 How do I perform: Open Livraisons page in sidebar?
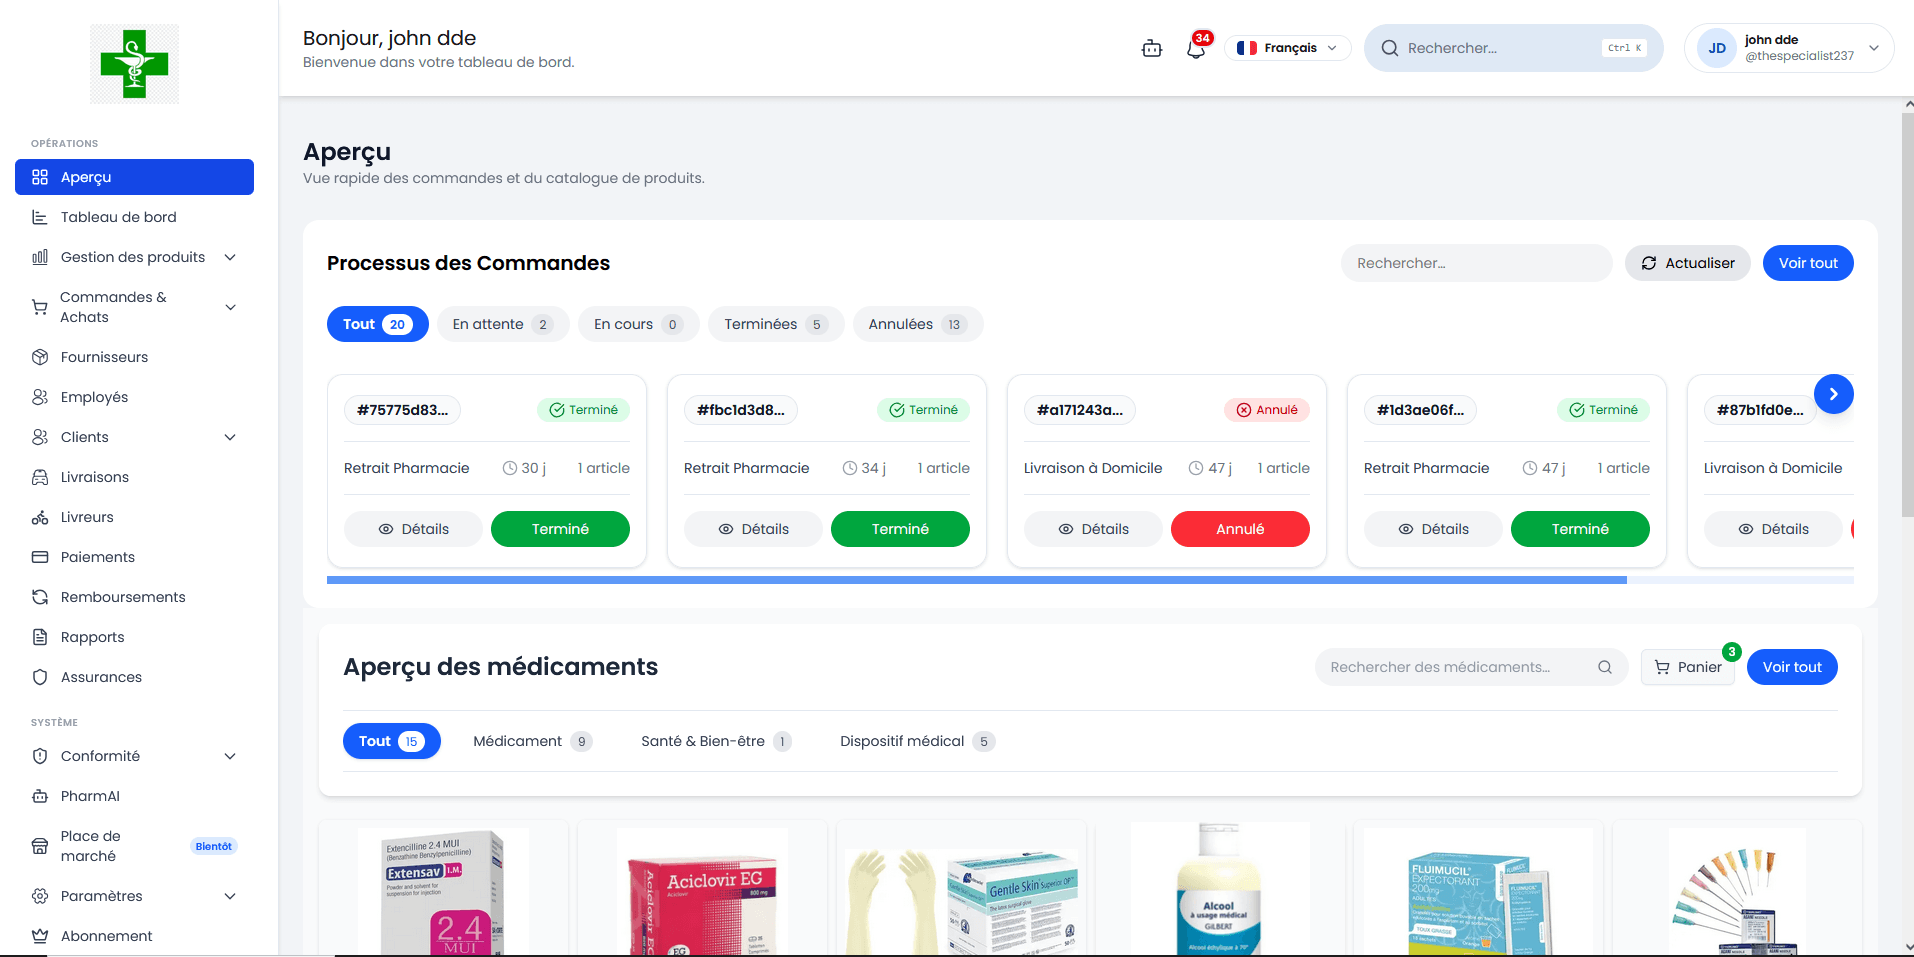pos(134,477)
